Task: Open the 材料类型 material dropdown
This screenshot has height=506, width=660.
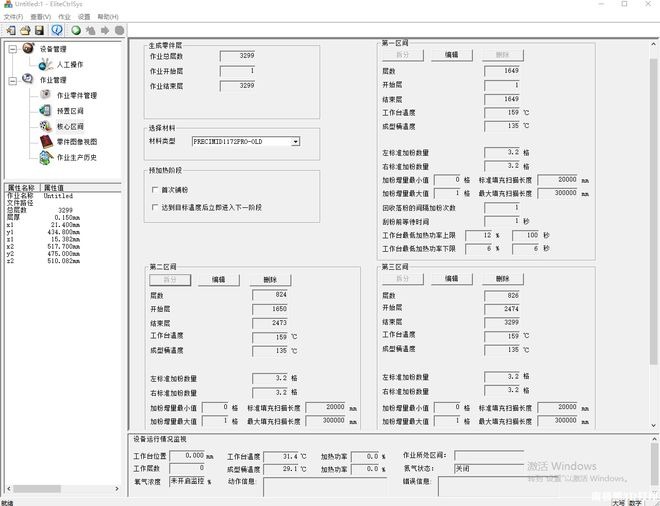Action: click(x=296, y=142)
